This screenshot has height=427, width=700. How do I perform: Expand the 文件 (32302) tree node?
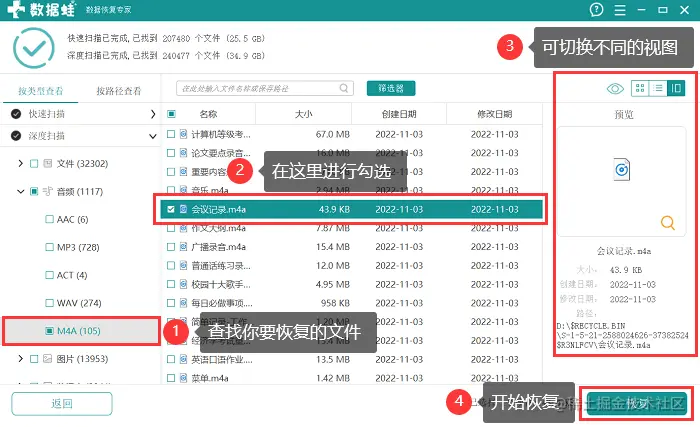tap(20, 163)
